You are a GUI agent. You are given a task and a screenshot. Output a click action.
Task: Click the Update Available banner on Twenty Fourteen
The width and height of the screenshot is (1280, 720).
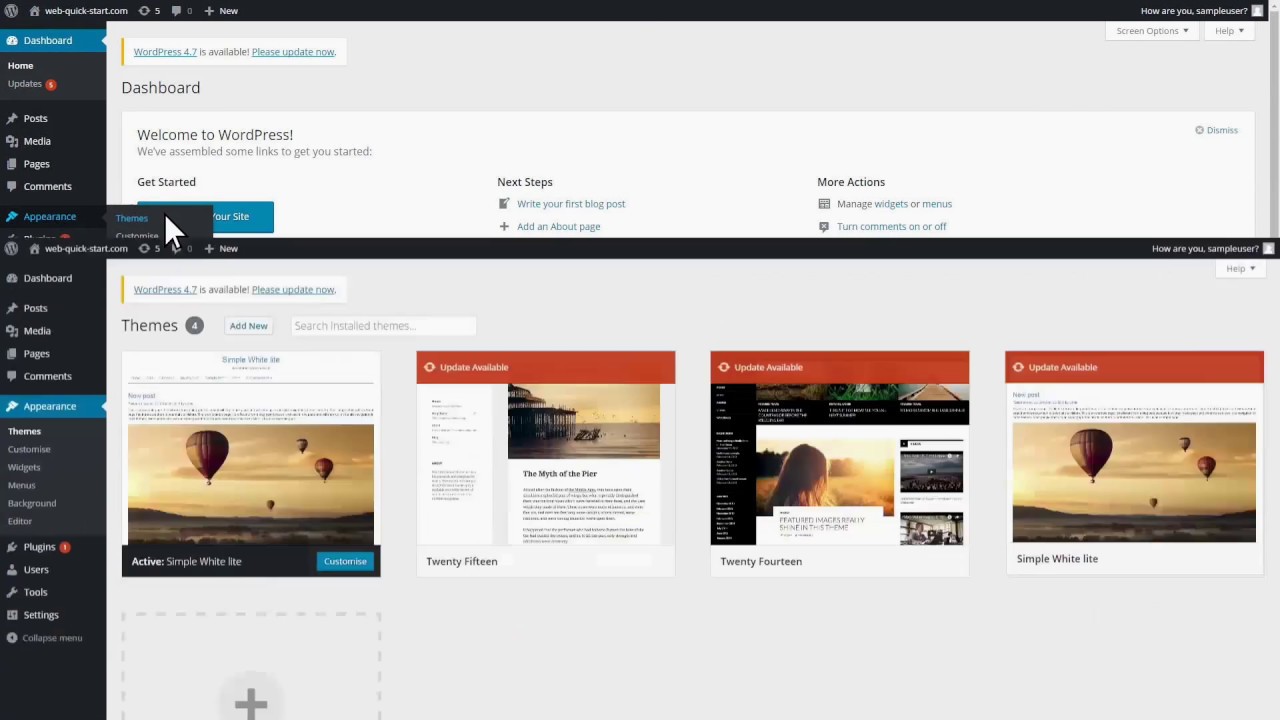click(840, 367)
